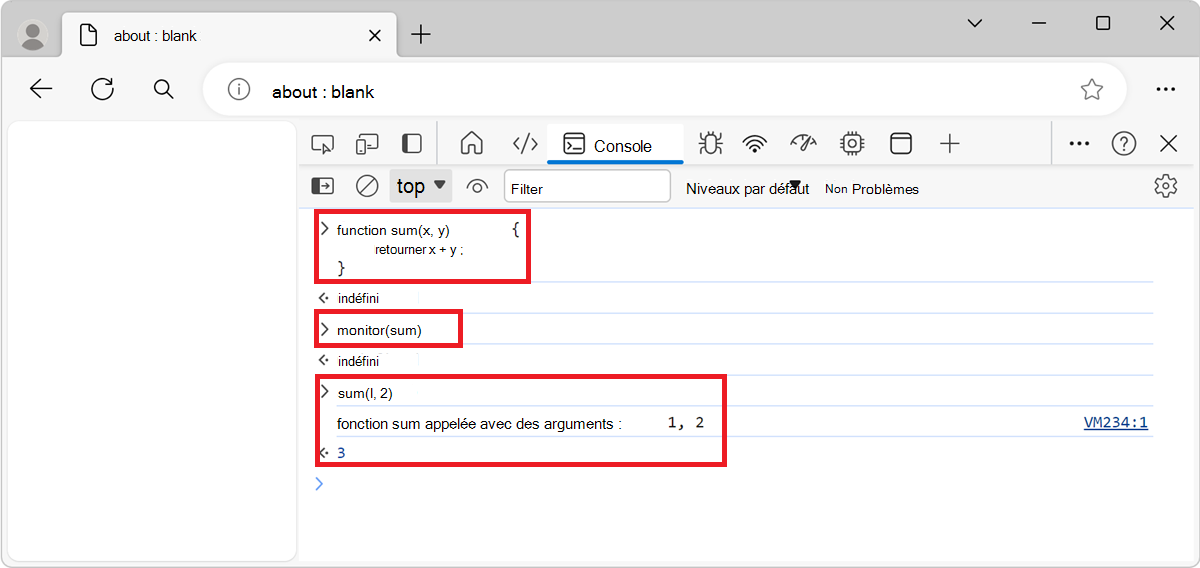1200x568 pixels.
Task: Open DevTools help
Action: [1124, 144]
